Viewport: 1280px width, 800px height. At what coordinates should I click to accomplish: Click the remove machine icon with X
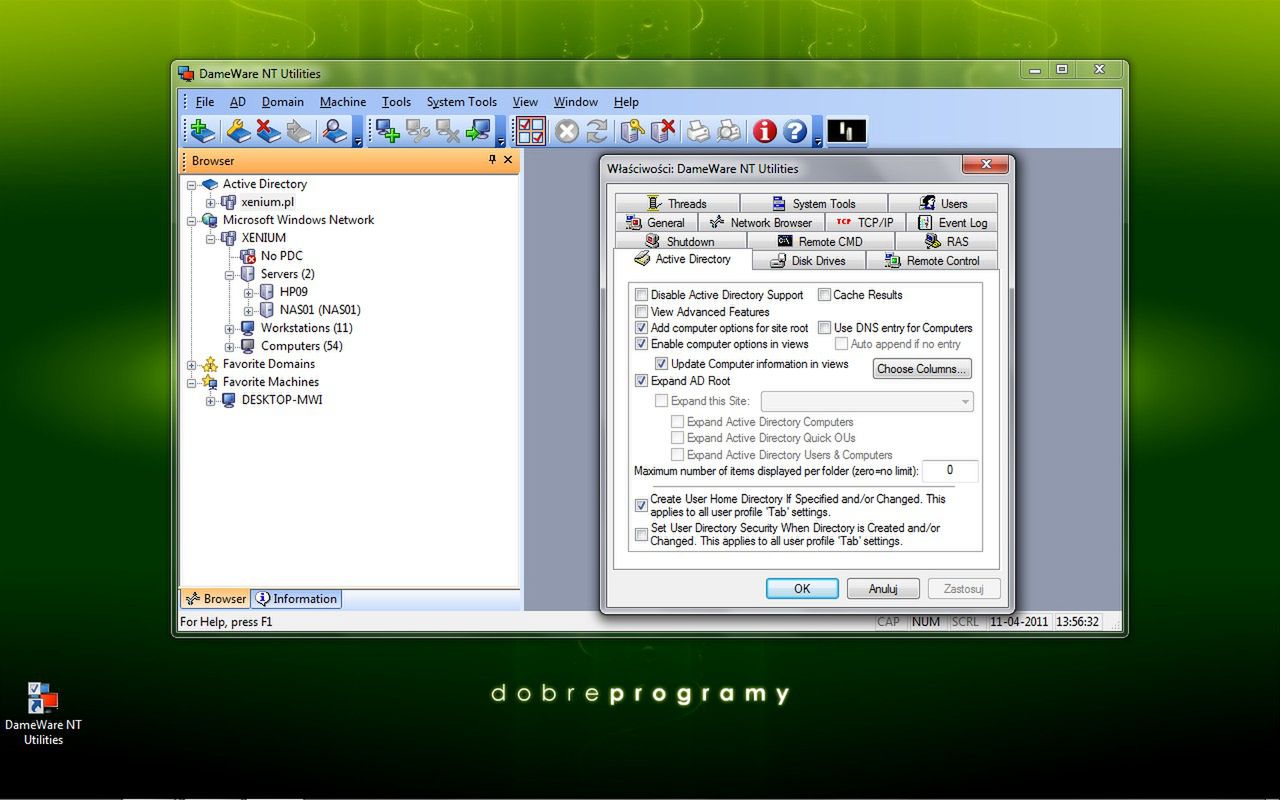pyautogui.click(x=448, y=131)
